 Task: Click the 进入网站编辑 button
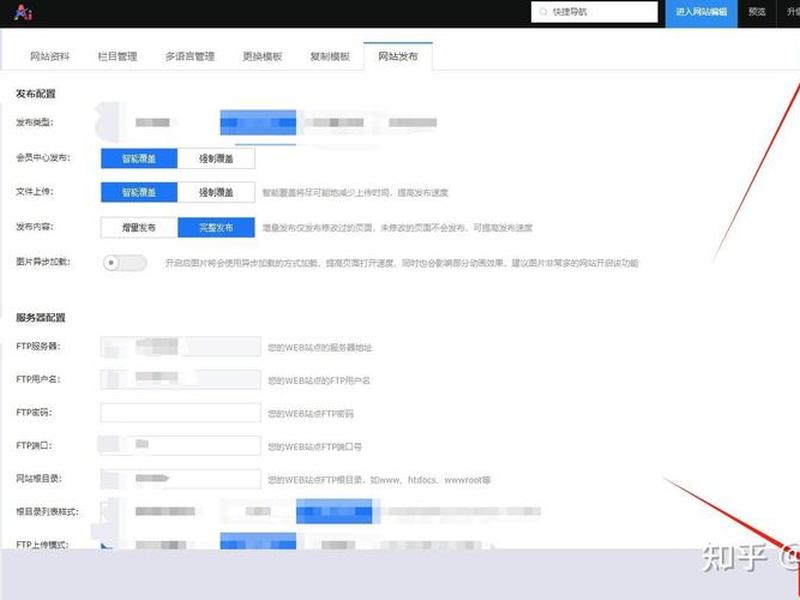tap(702, 12)
